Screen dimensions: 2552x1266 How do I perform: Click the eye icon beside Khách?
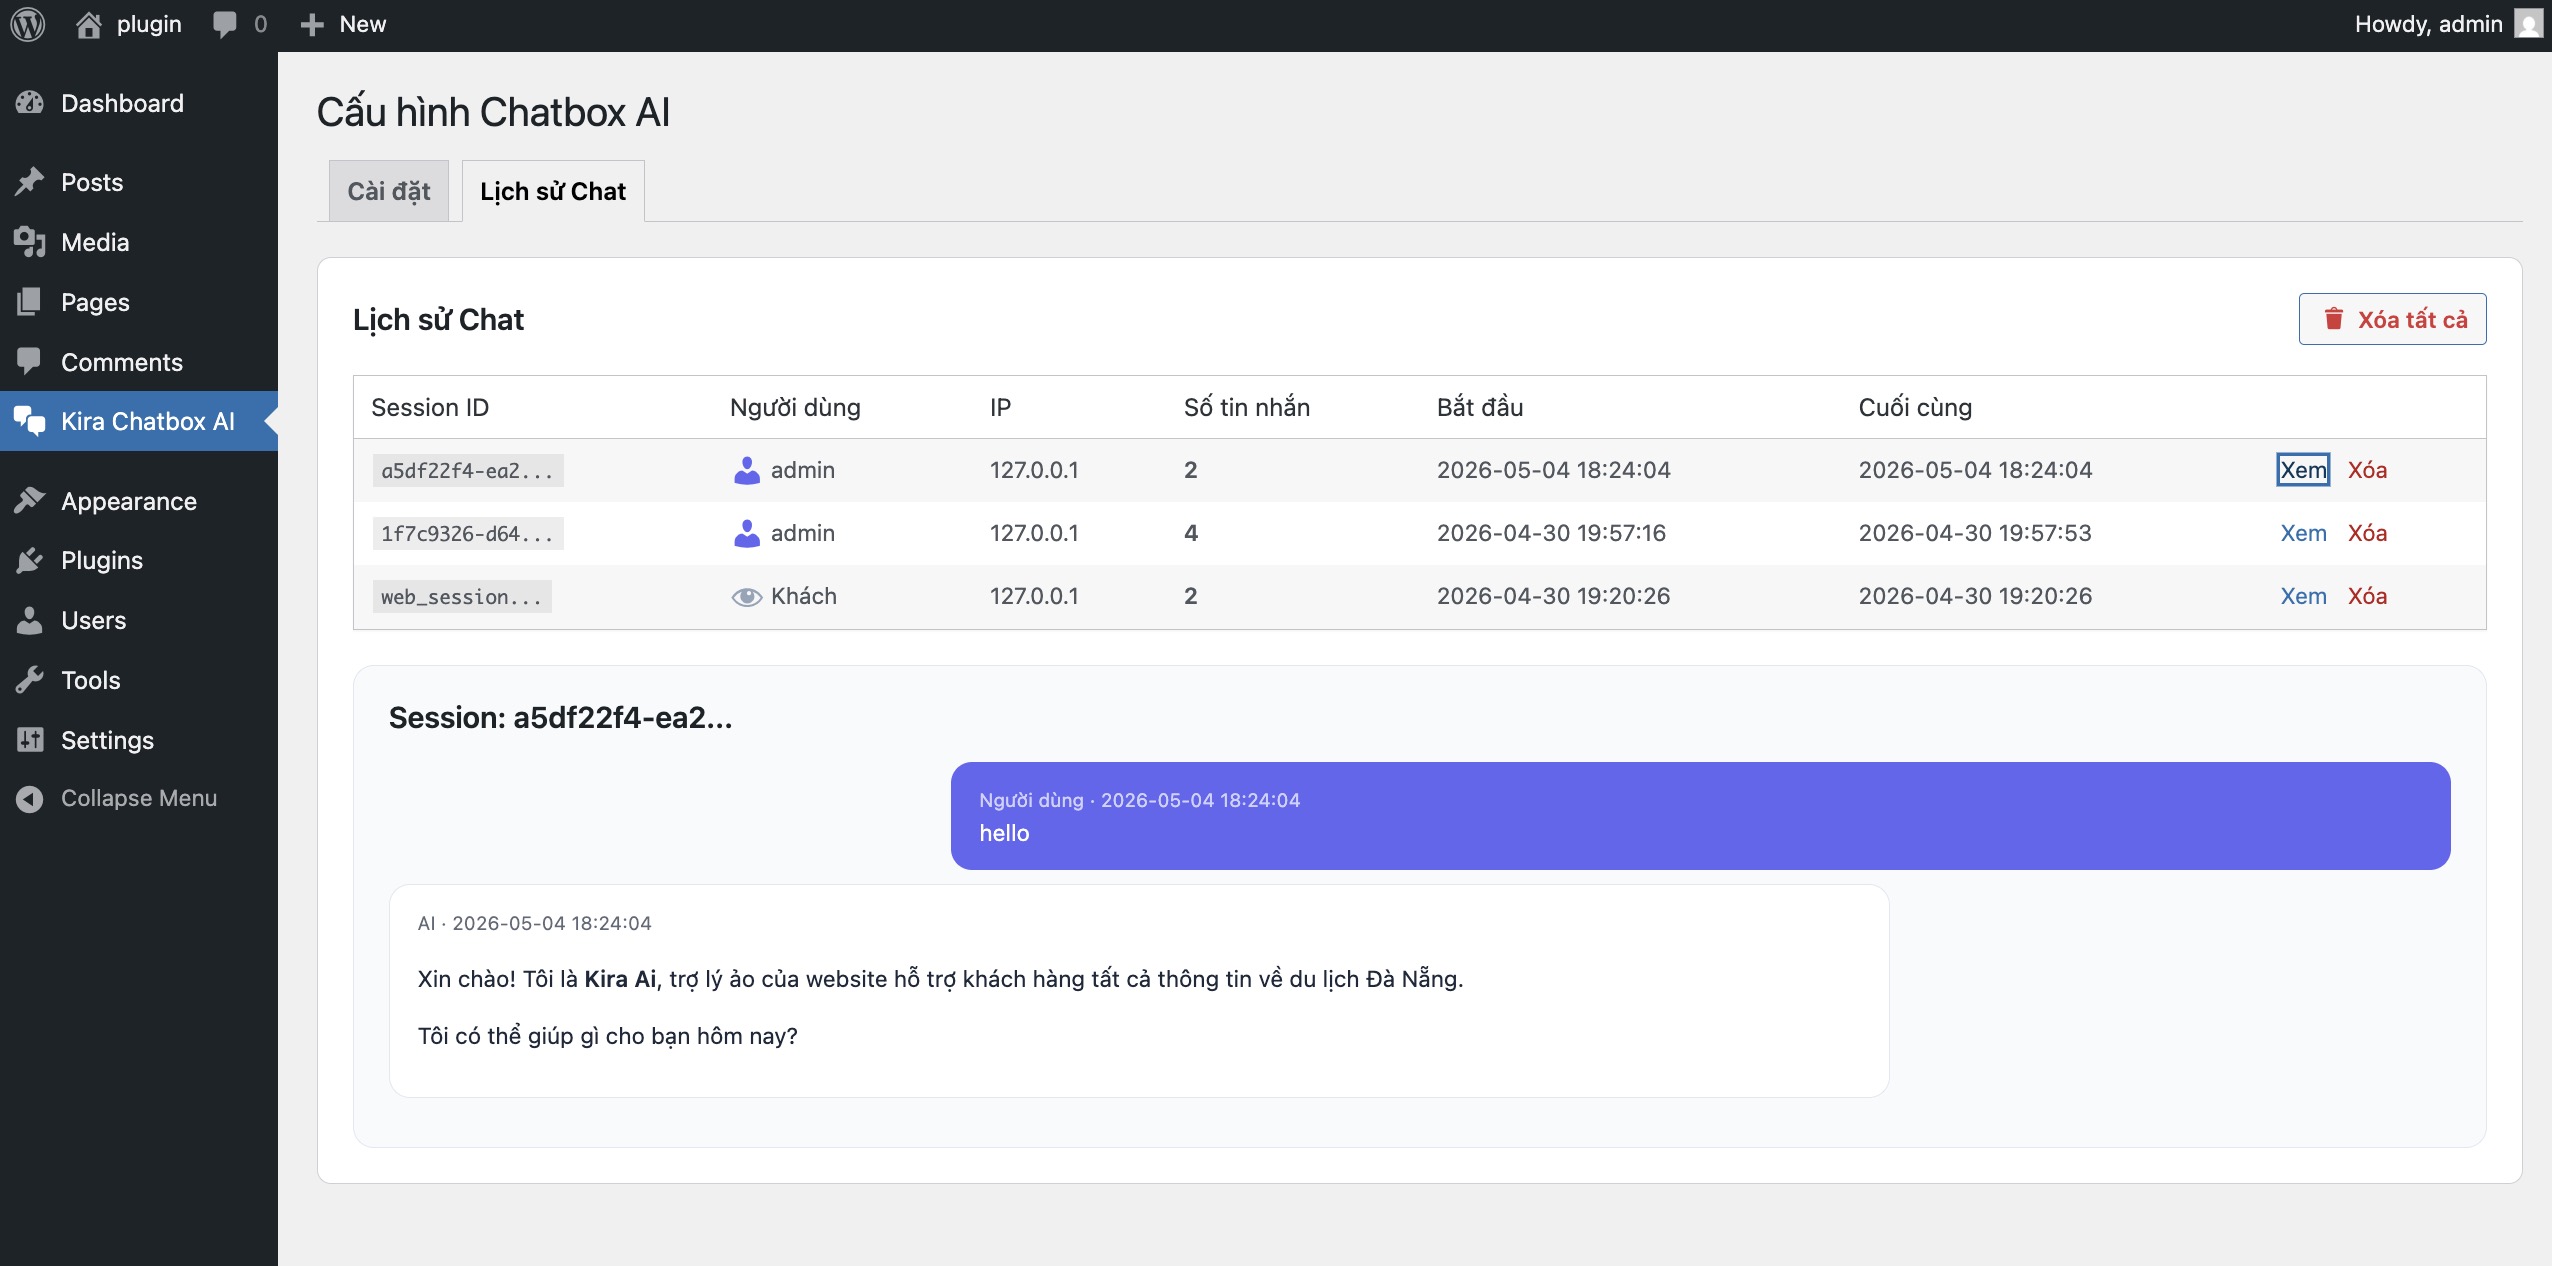pyautogui.click(x=747, y=597)
